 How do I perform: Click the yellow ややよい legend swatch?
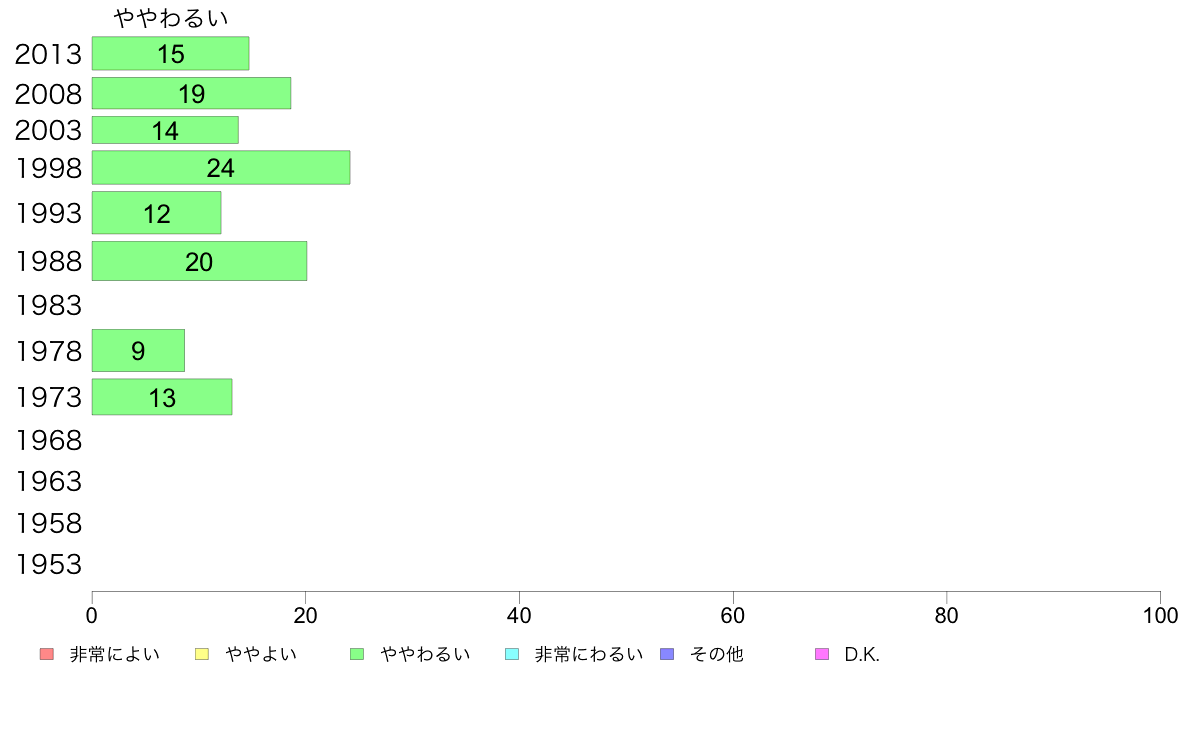202,654
